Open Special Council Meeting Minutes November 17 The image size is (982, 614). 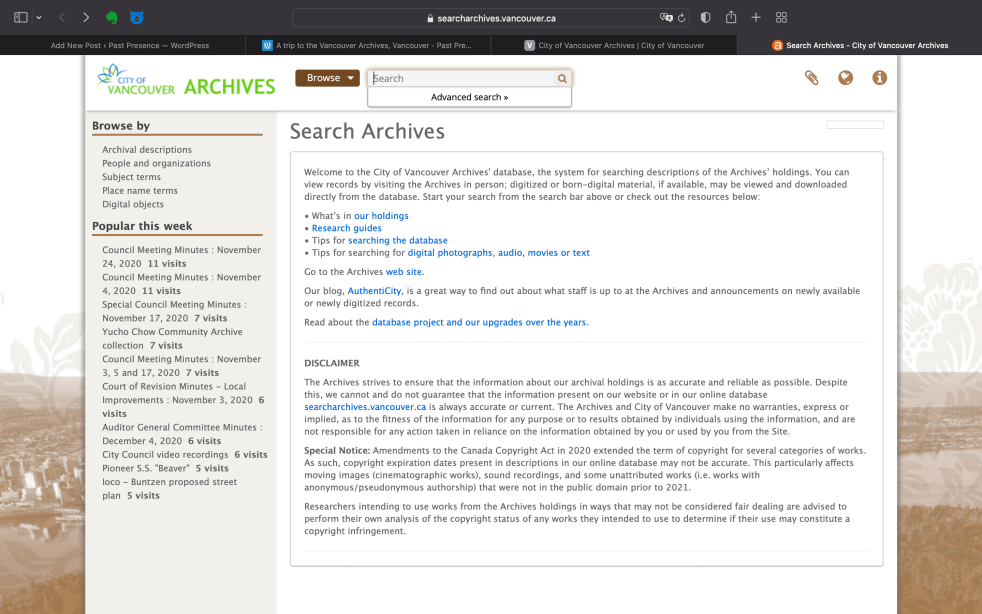pos(174,311)
